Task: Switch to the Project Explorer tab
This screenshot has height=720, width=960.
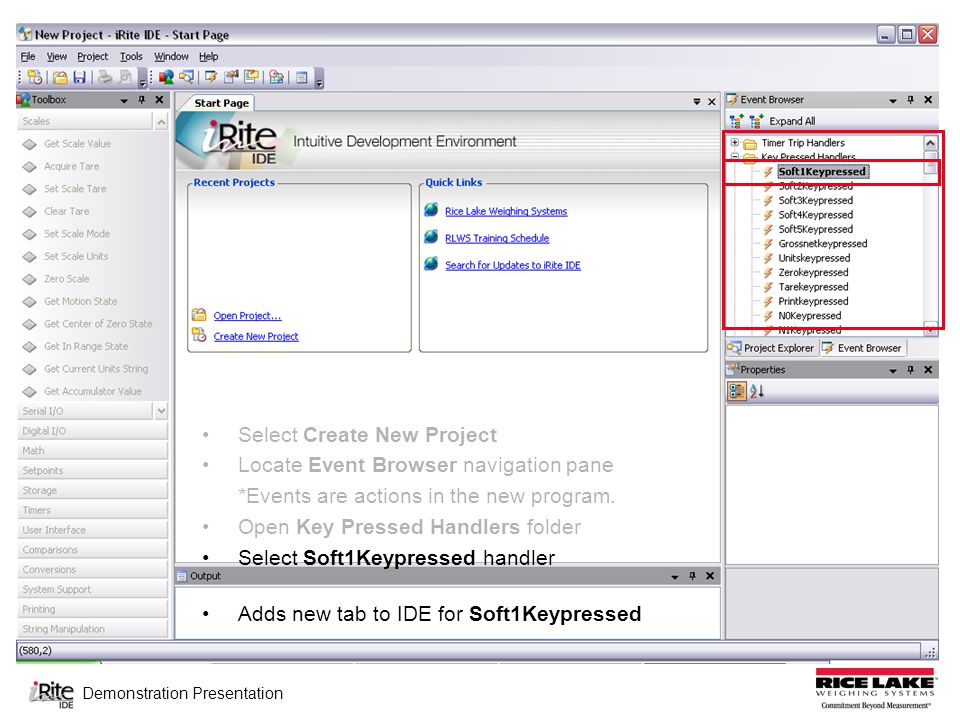Action: click(x=771, y=348)
